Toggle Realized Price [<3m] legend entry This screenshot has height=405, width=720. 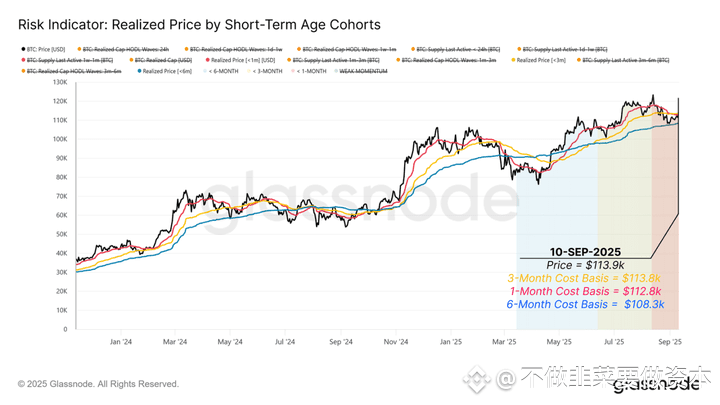tap(538, 60)
